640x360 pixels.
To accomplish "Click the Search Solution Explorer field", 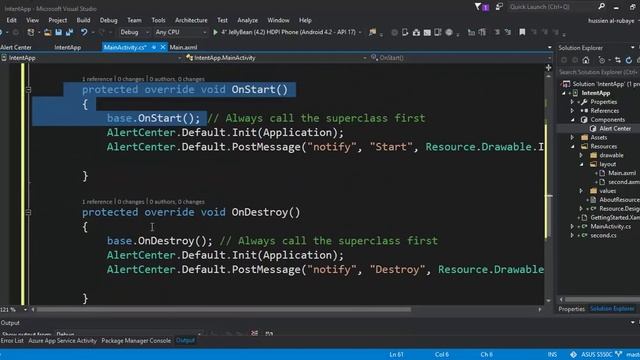I will (x=598, y=72).
